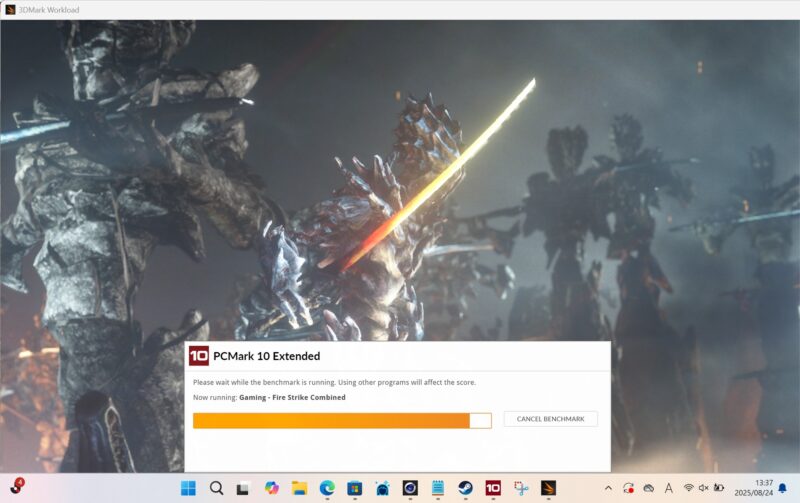Viewport: 800px width, 503px height.
Task: Click the Cancel Benchmark button
Action: coord(551,419)
